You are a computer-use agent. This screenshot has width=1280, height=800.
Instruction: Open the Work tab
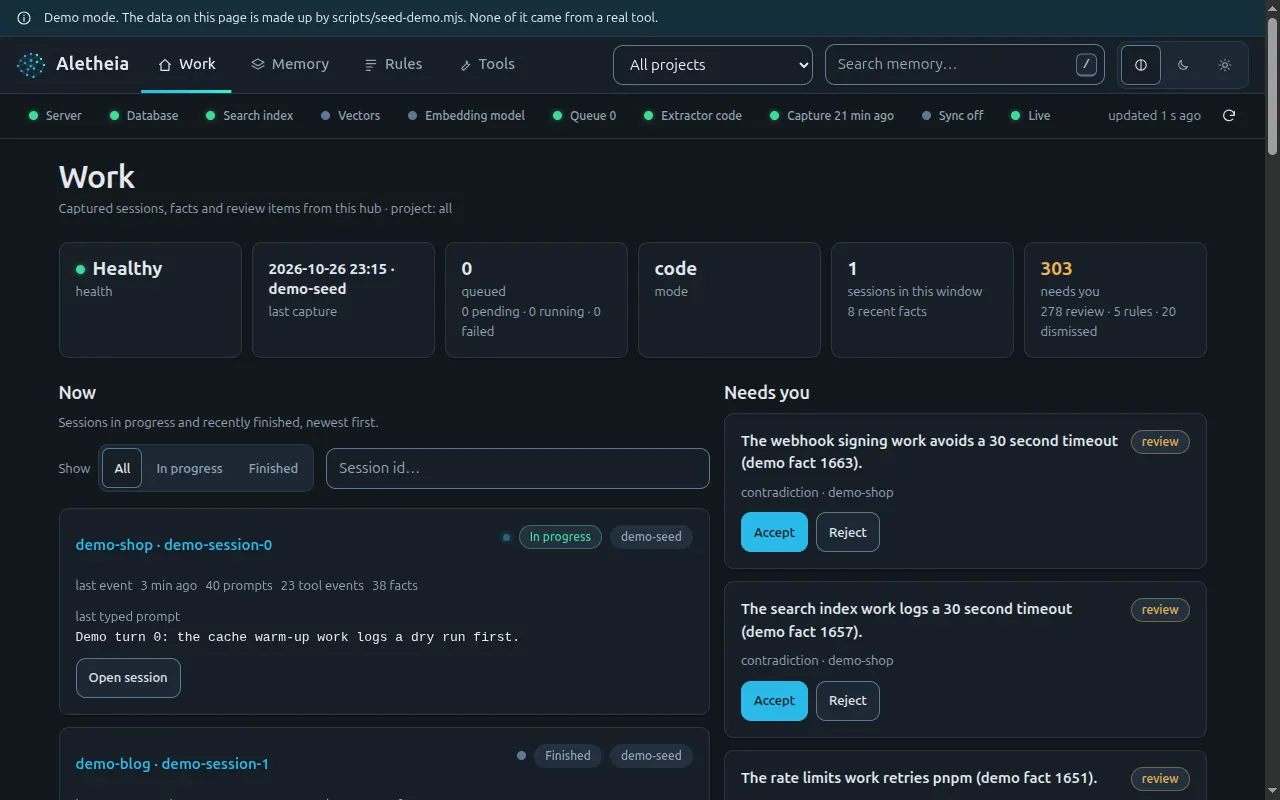(x=187, y=64)
